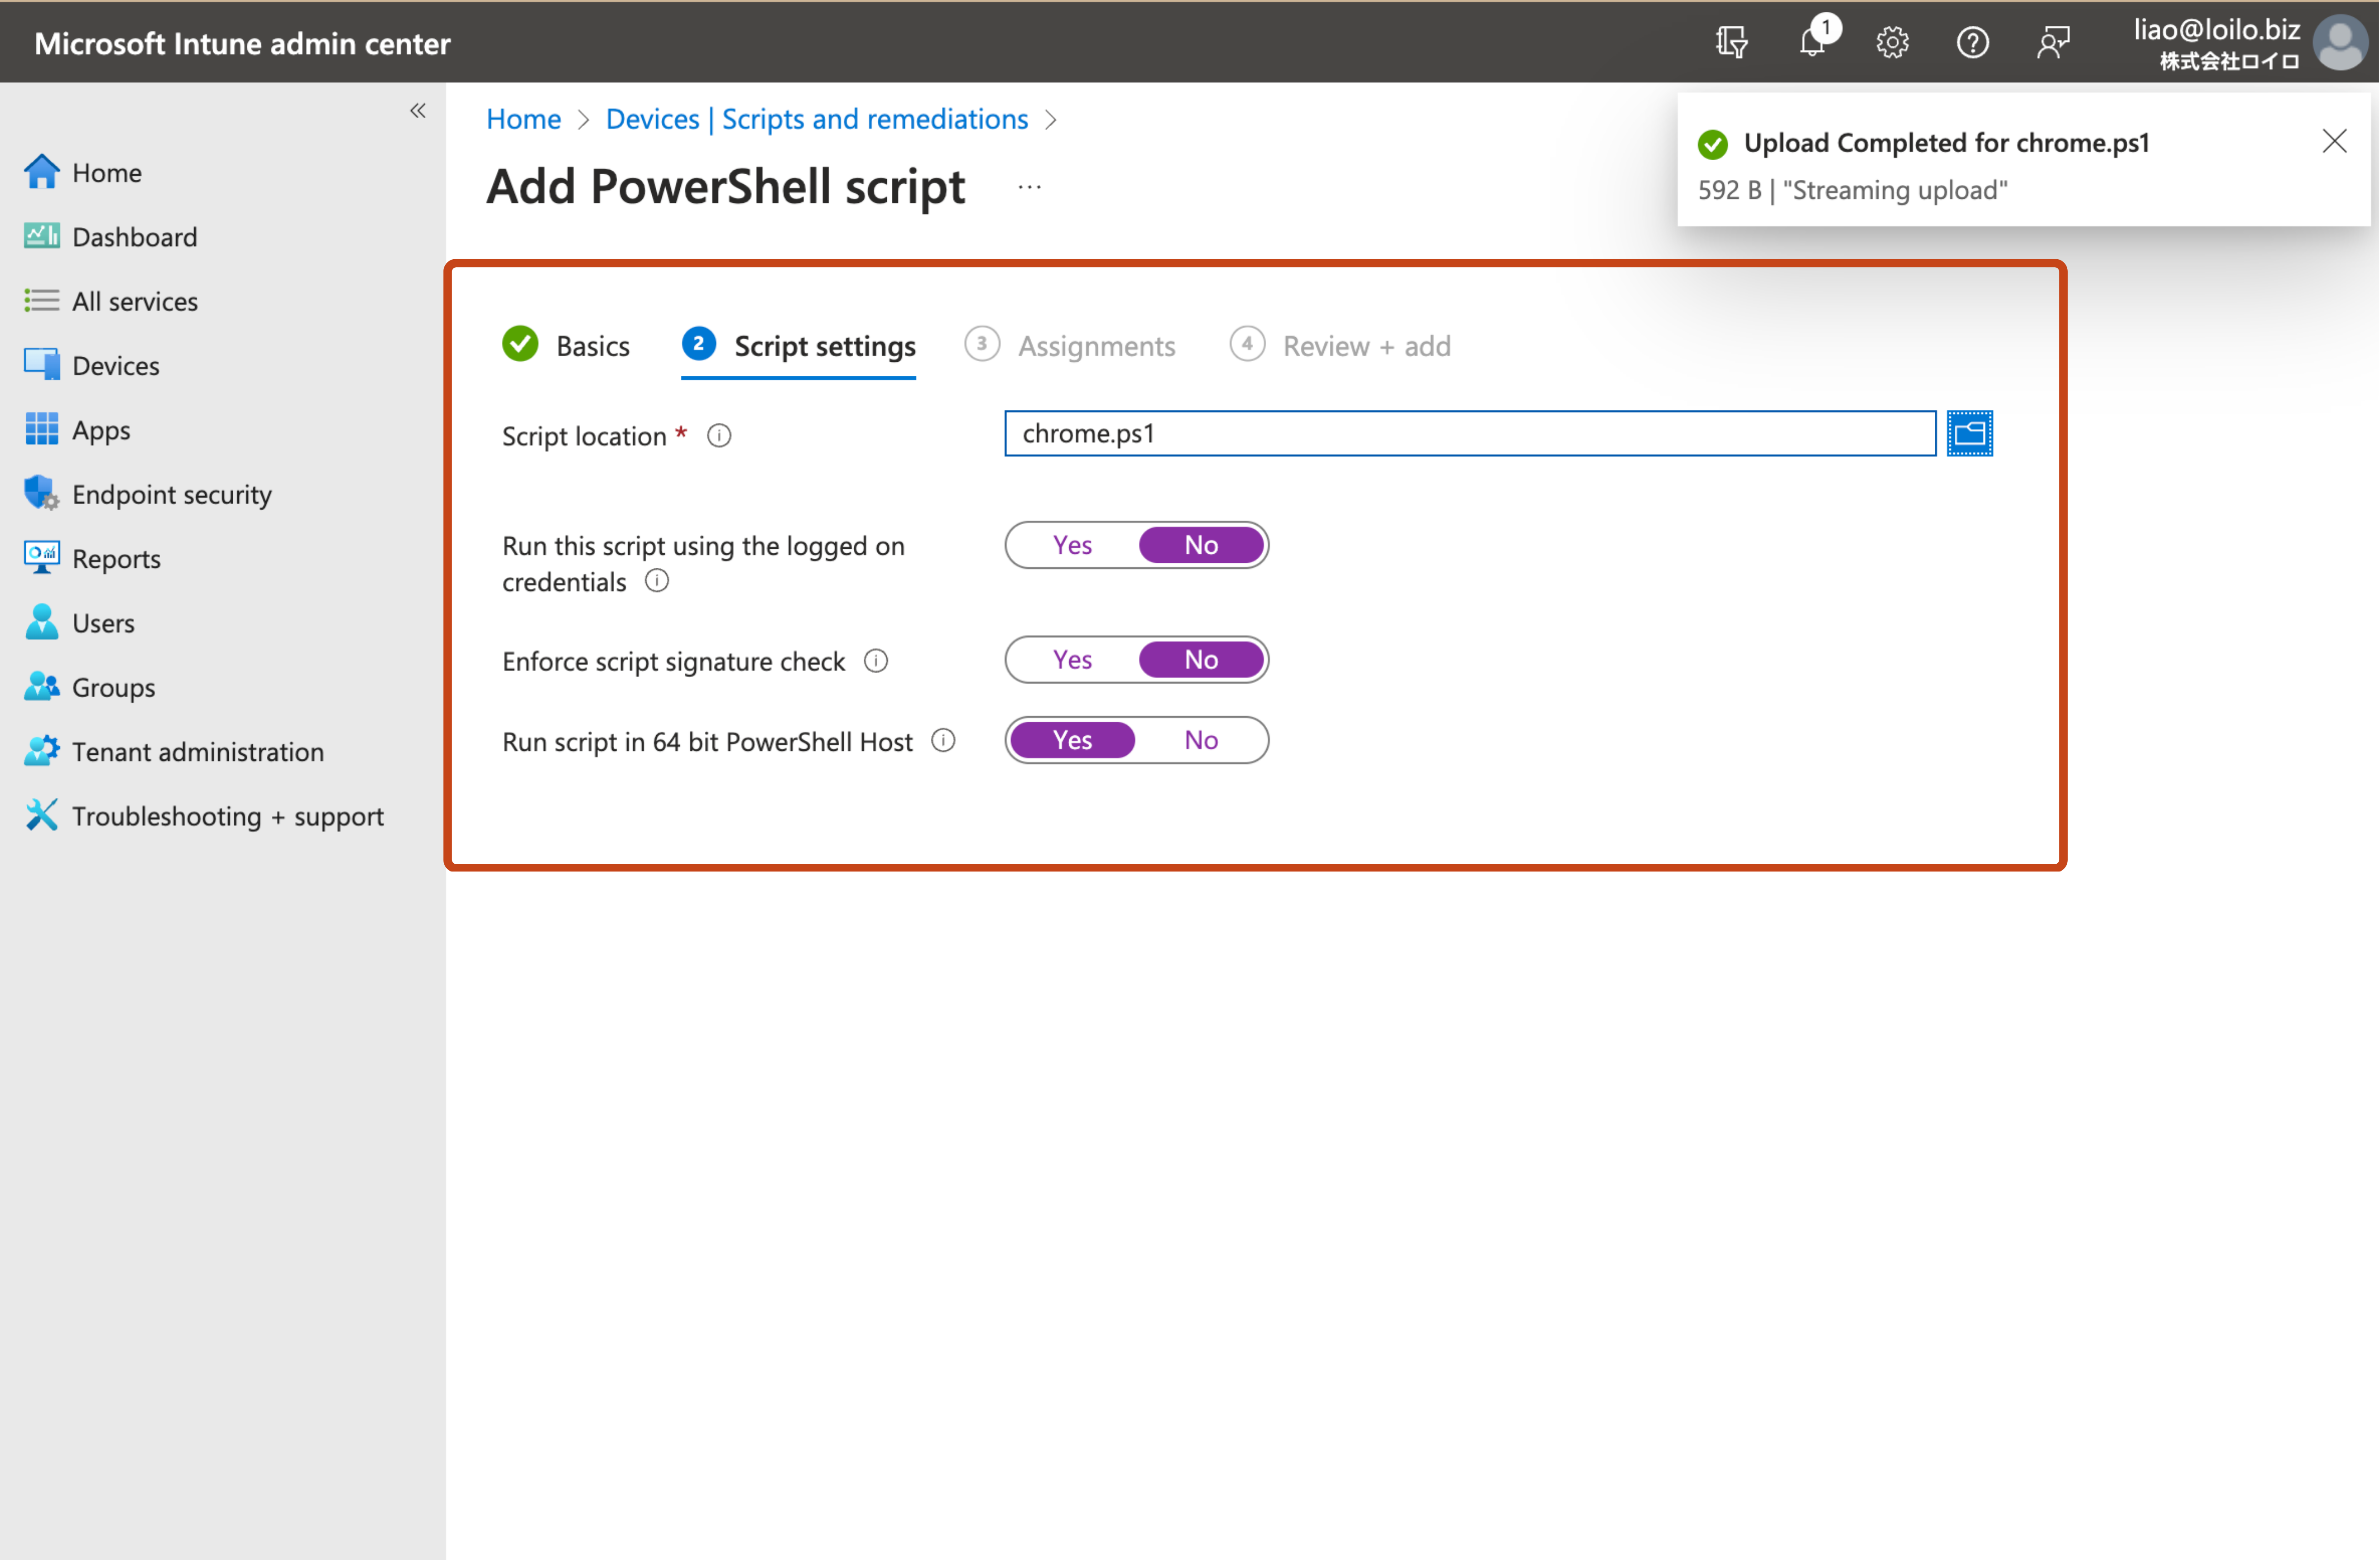
Task: Click info icon next to Script location
Action: coord(719,436)
